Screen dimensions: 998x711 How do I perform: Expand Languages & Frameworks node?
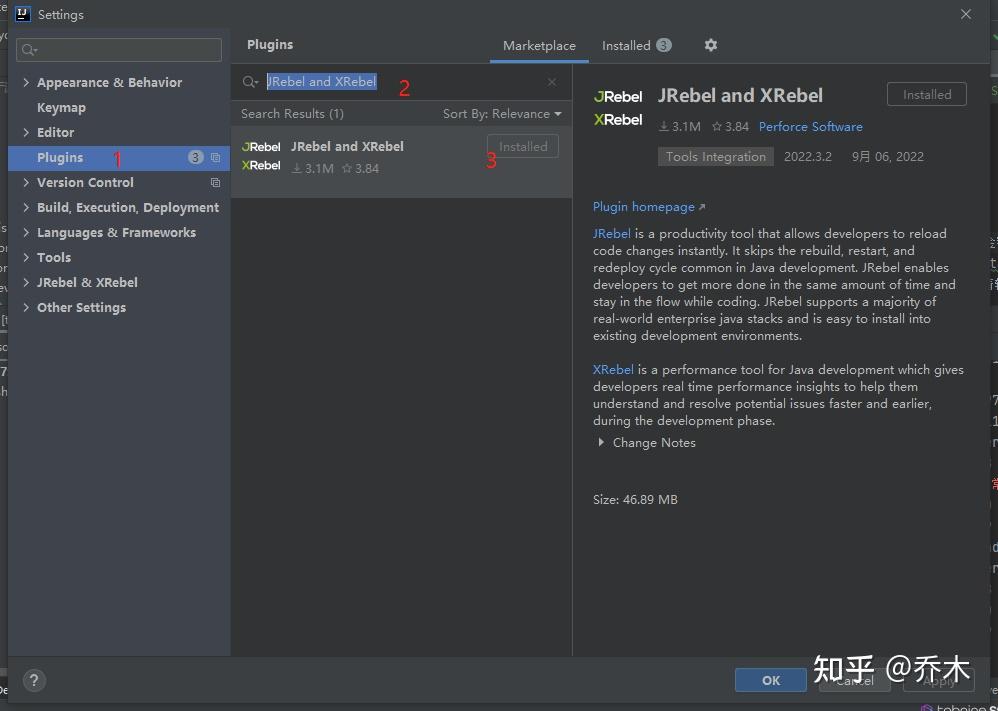click(x=26, y=232)
